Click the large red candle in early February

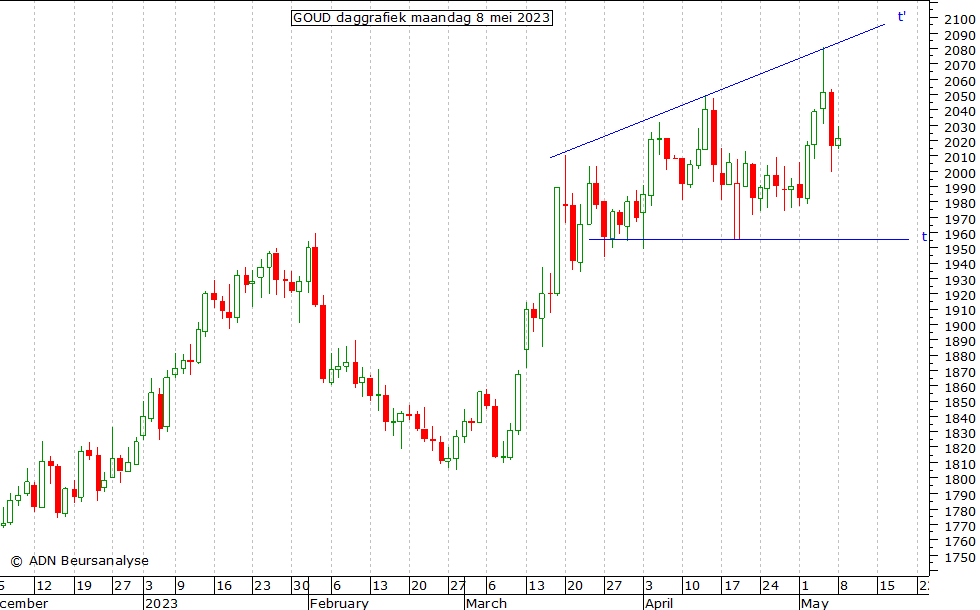click(323, 342)
